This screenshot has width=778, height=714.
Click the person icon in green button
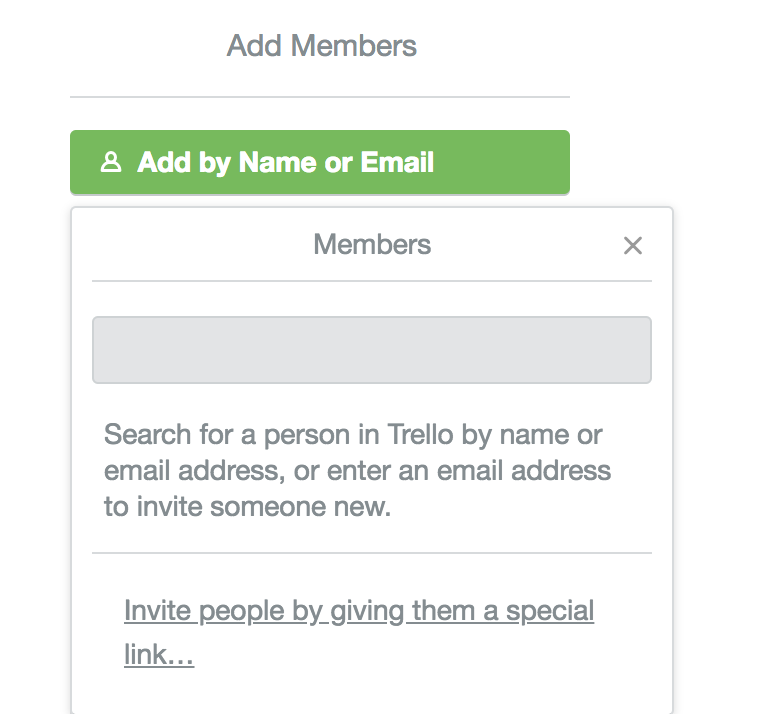111,162
